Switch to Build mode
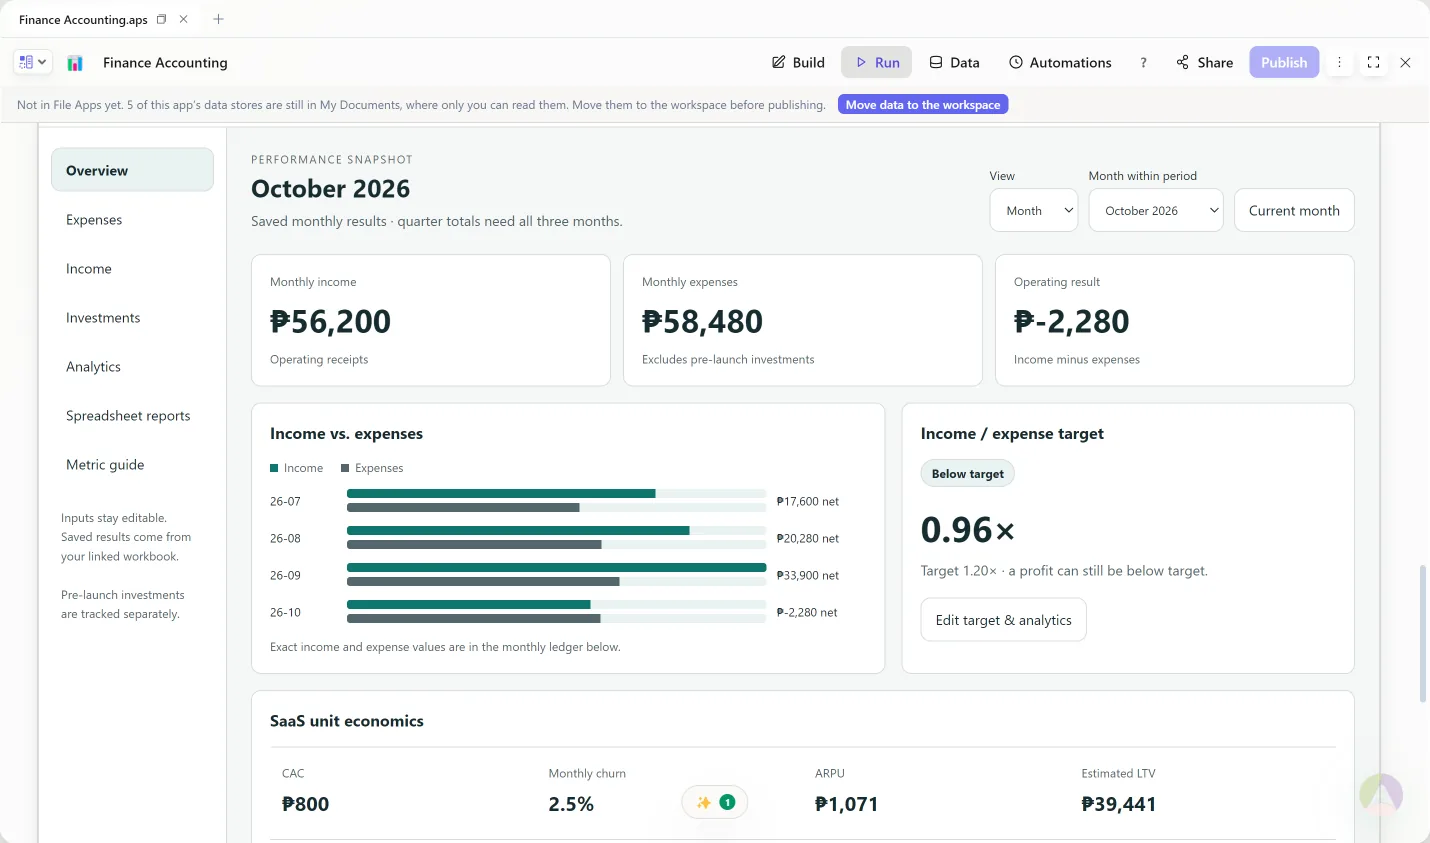 [x=798, y=62]
